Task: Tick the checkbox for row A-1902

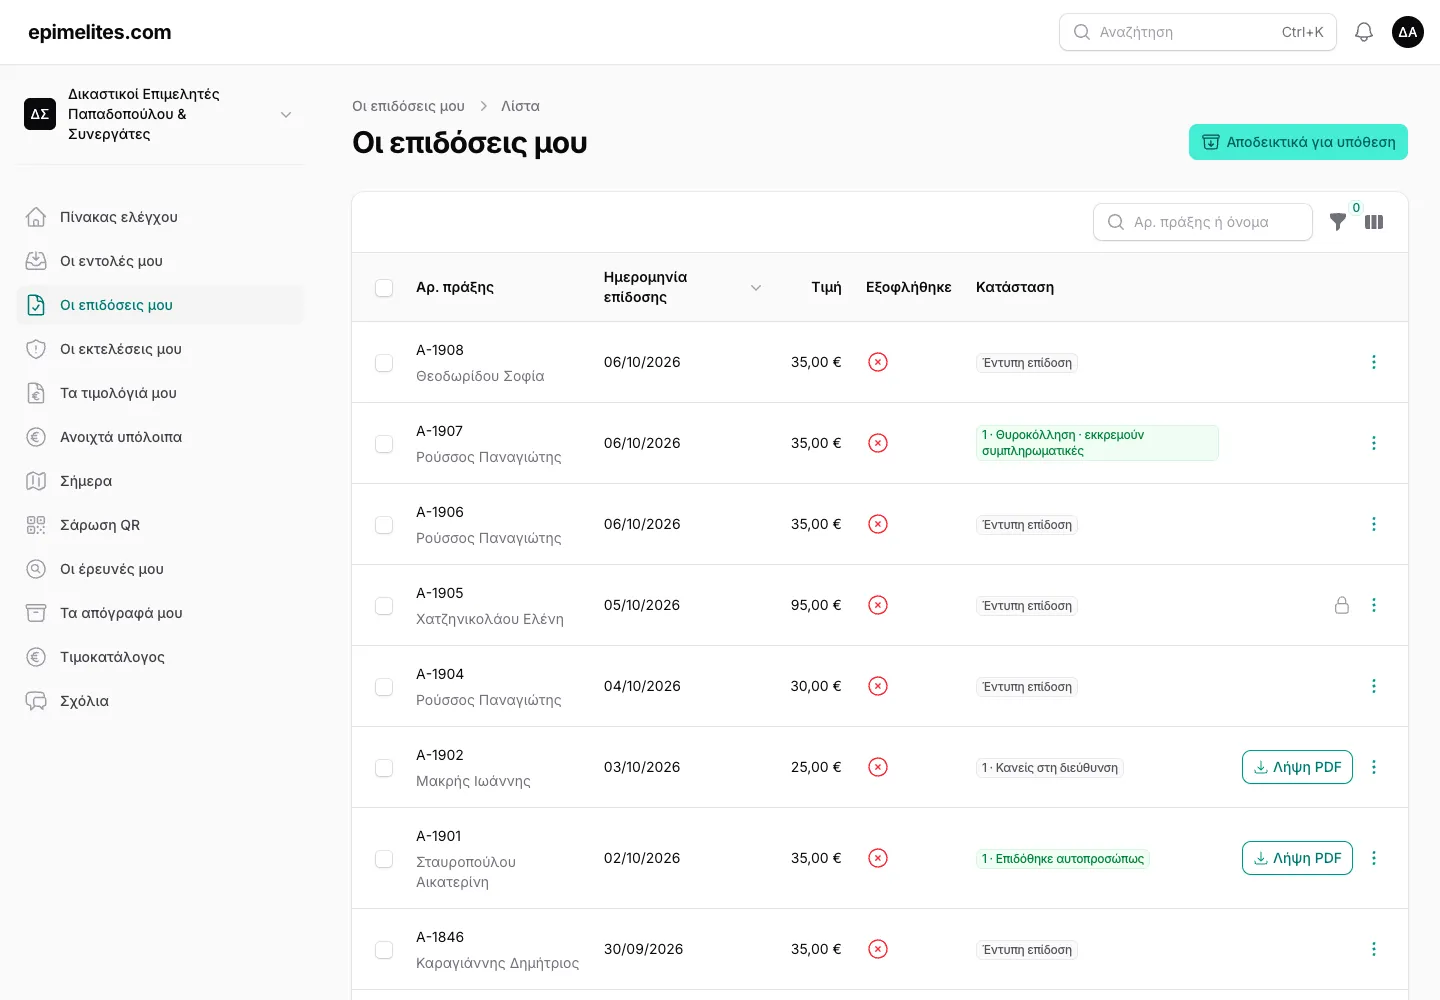Action: [384, 768]
